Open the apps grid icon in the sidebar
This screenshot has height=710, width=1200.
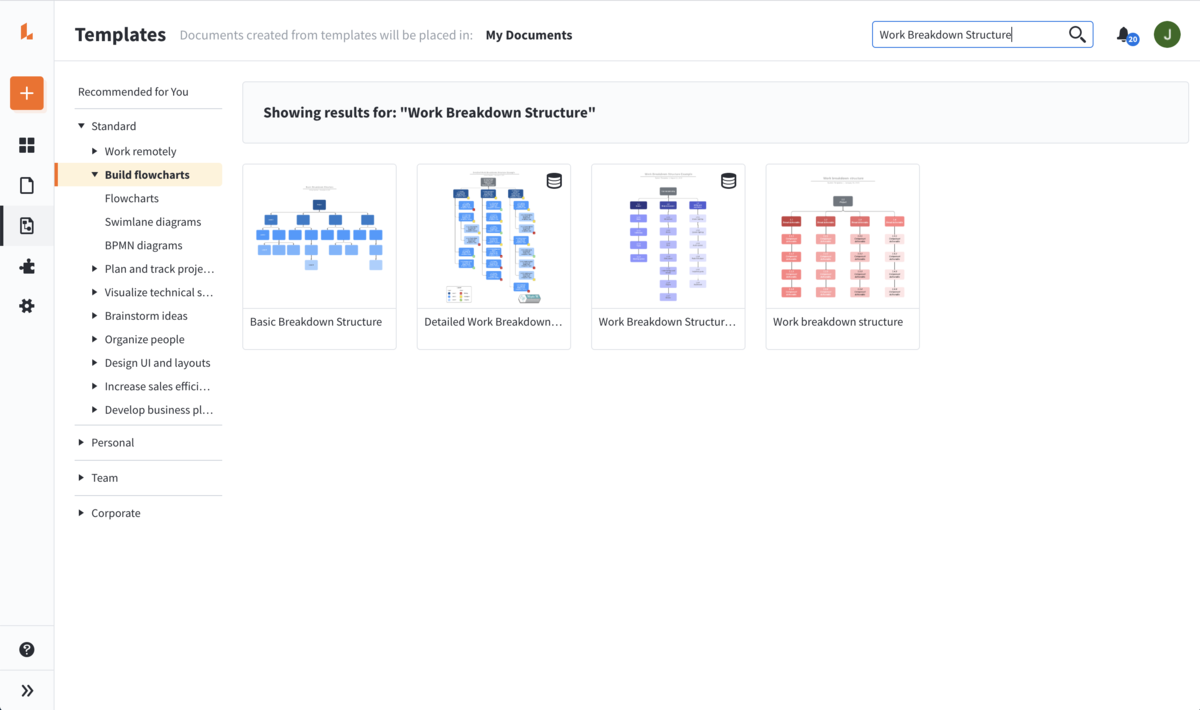26,145
